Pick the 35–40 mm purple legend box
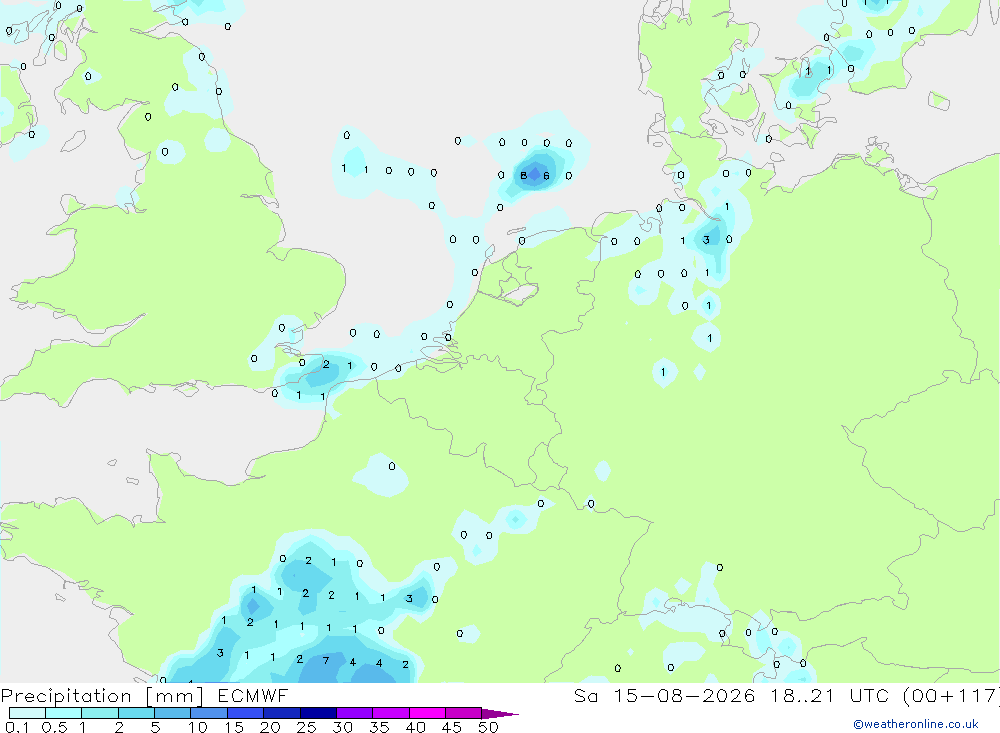 (391, 713)
